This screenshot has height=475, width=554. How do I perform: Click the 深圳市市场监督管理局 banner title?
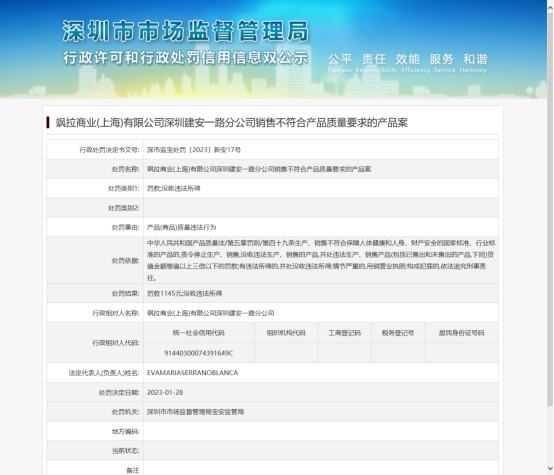point(186,31)
